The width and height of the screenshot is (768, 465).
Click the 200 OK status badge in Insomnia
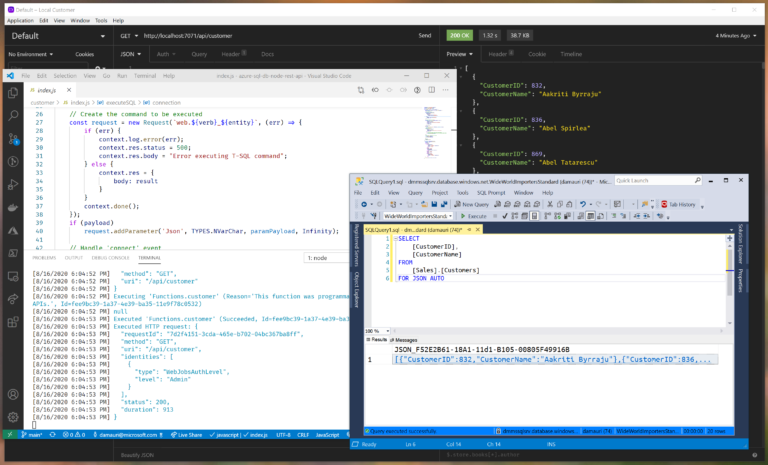tap(459, 36)
